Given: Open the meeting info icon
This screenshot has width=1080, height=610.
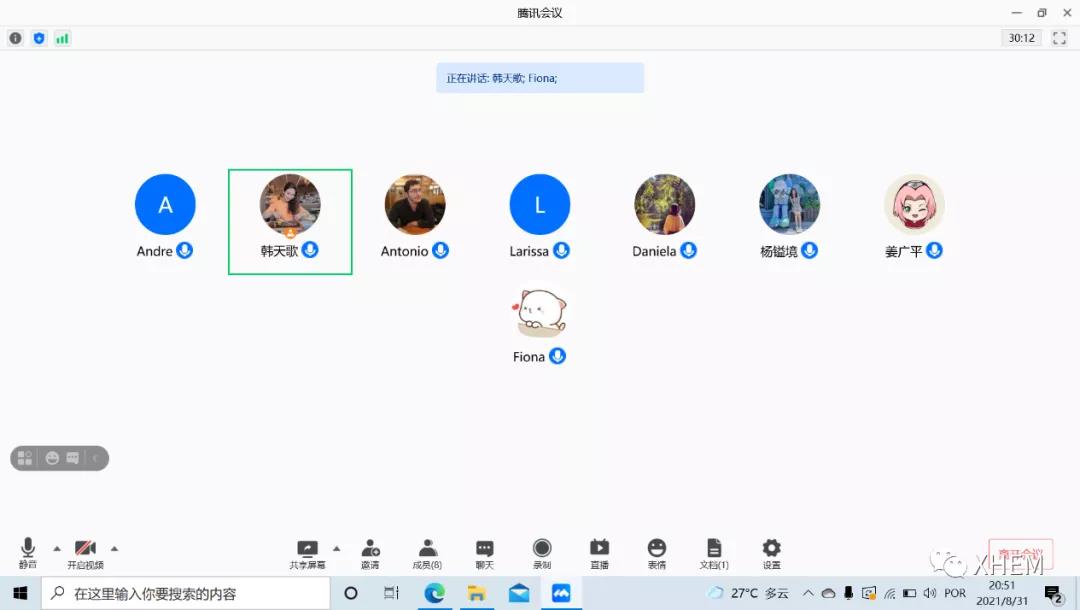Looking at the screenshot, I should pyautogui.click(x=15, y=38).
